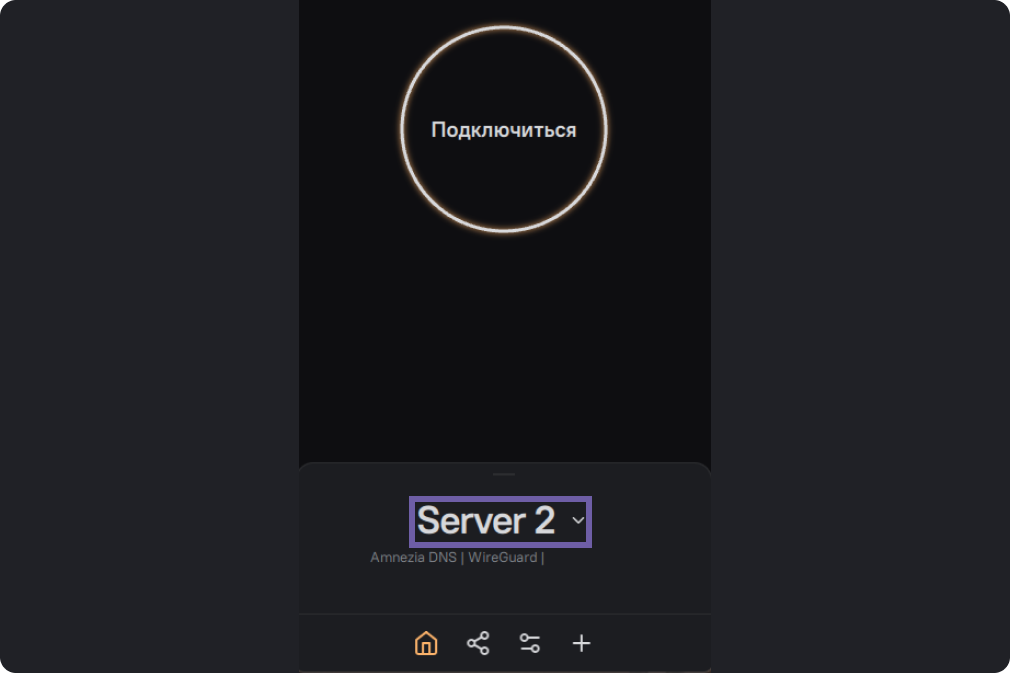Open the Share connection icon
1010x673 pixels.
[x=478, y=643]
